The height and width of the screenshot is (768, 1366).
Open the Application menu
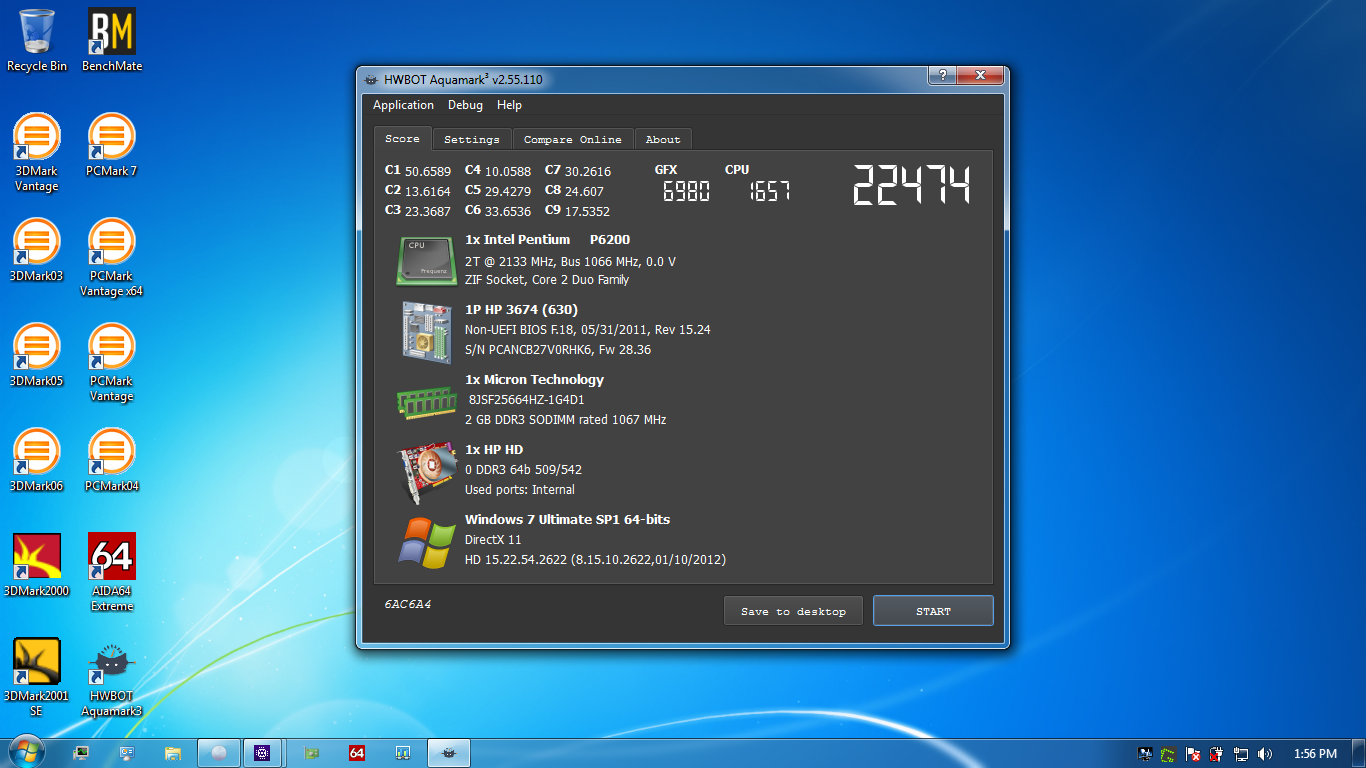click(403, 105)
